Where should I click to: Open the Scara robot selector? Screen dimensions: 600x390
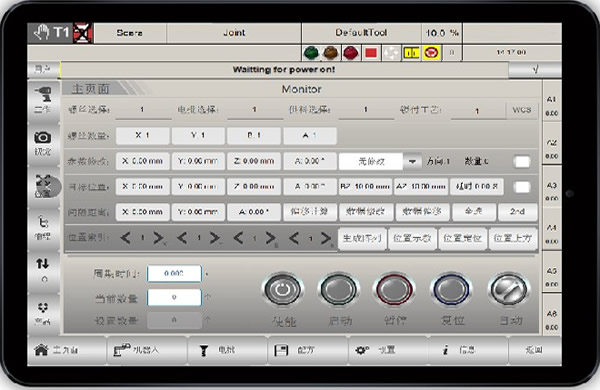coord(130,33)
